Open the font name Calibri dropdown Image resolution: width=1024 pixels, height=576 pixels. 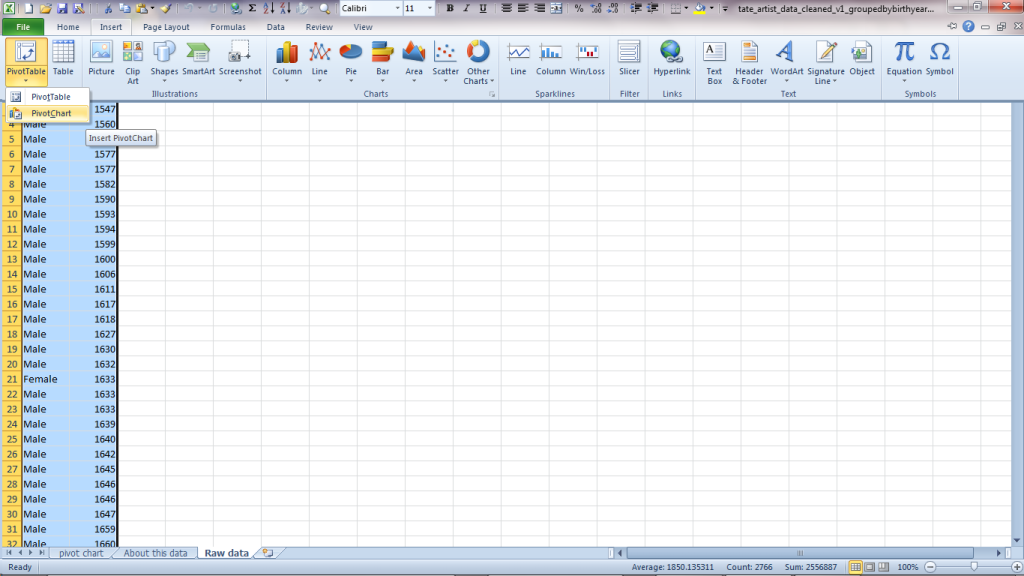(x=397, y=8)
